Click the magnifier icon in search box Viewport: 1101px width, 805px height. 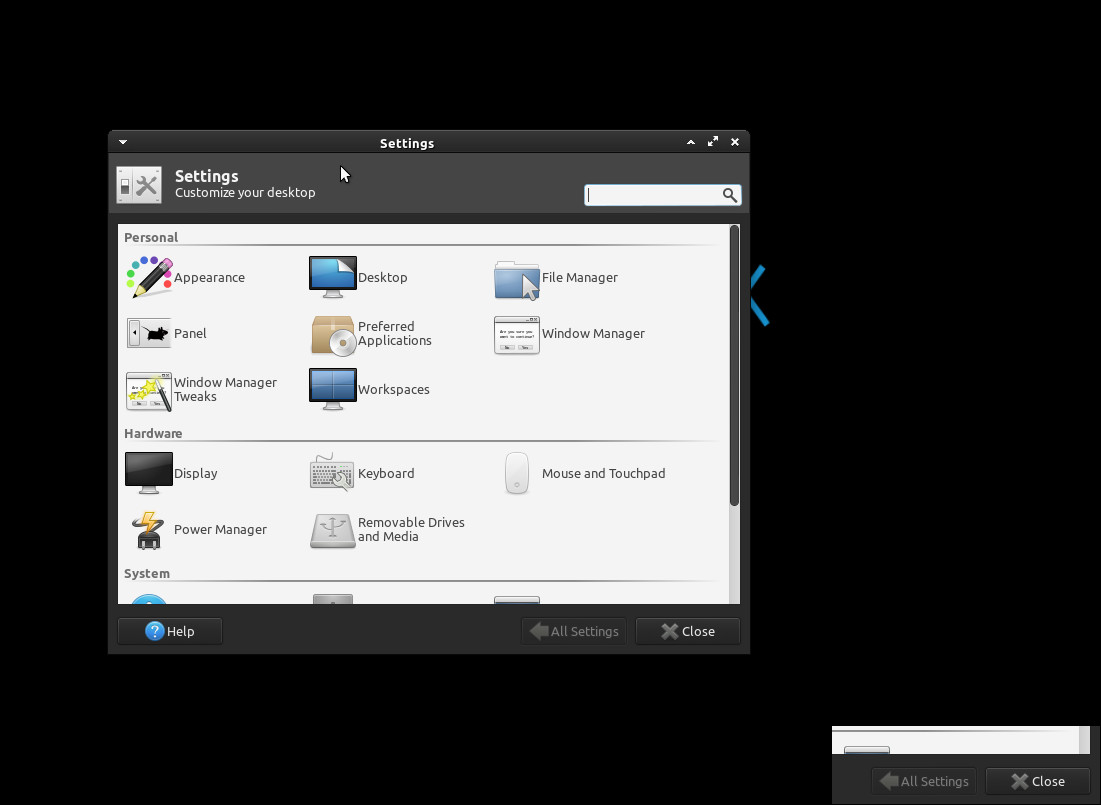point(730,195)
